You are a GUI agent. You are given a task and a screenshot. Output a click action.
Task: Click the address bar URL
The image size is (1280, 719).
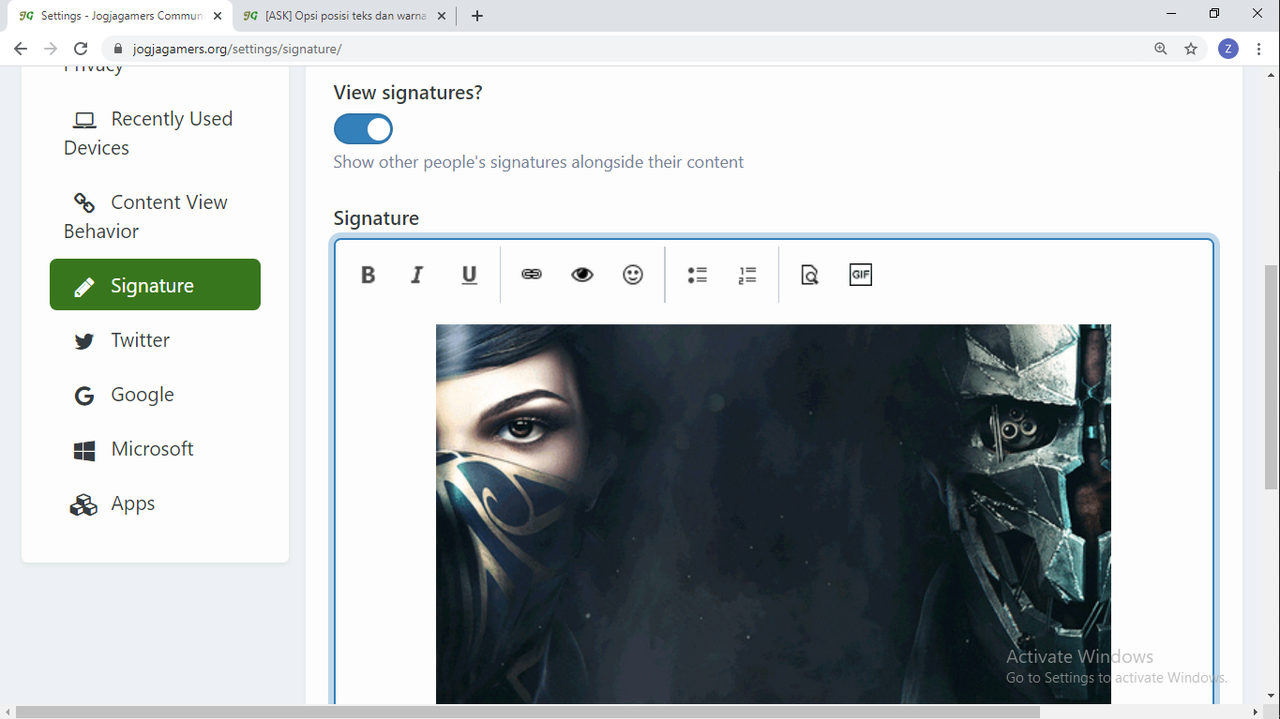(237, 49)
